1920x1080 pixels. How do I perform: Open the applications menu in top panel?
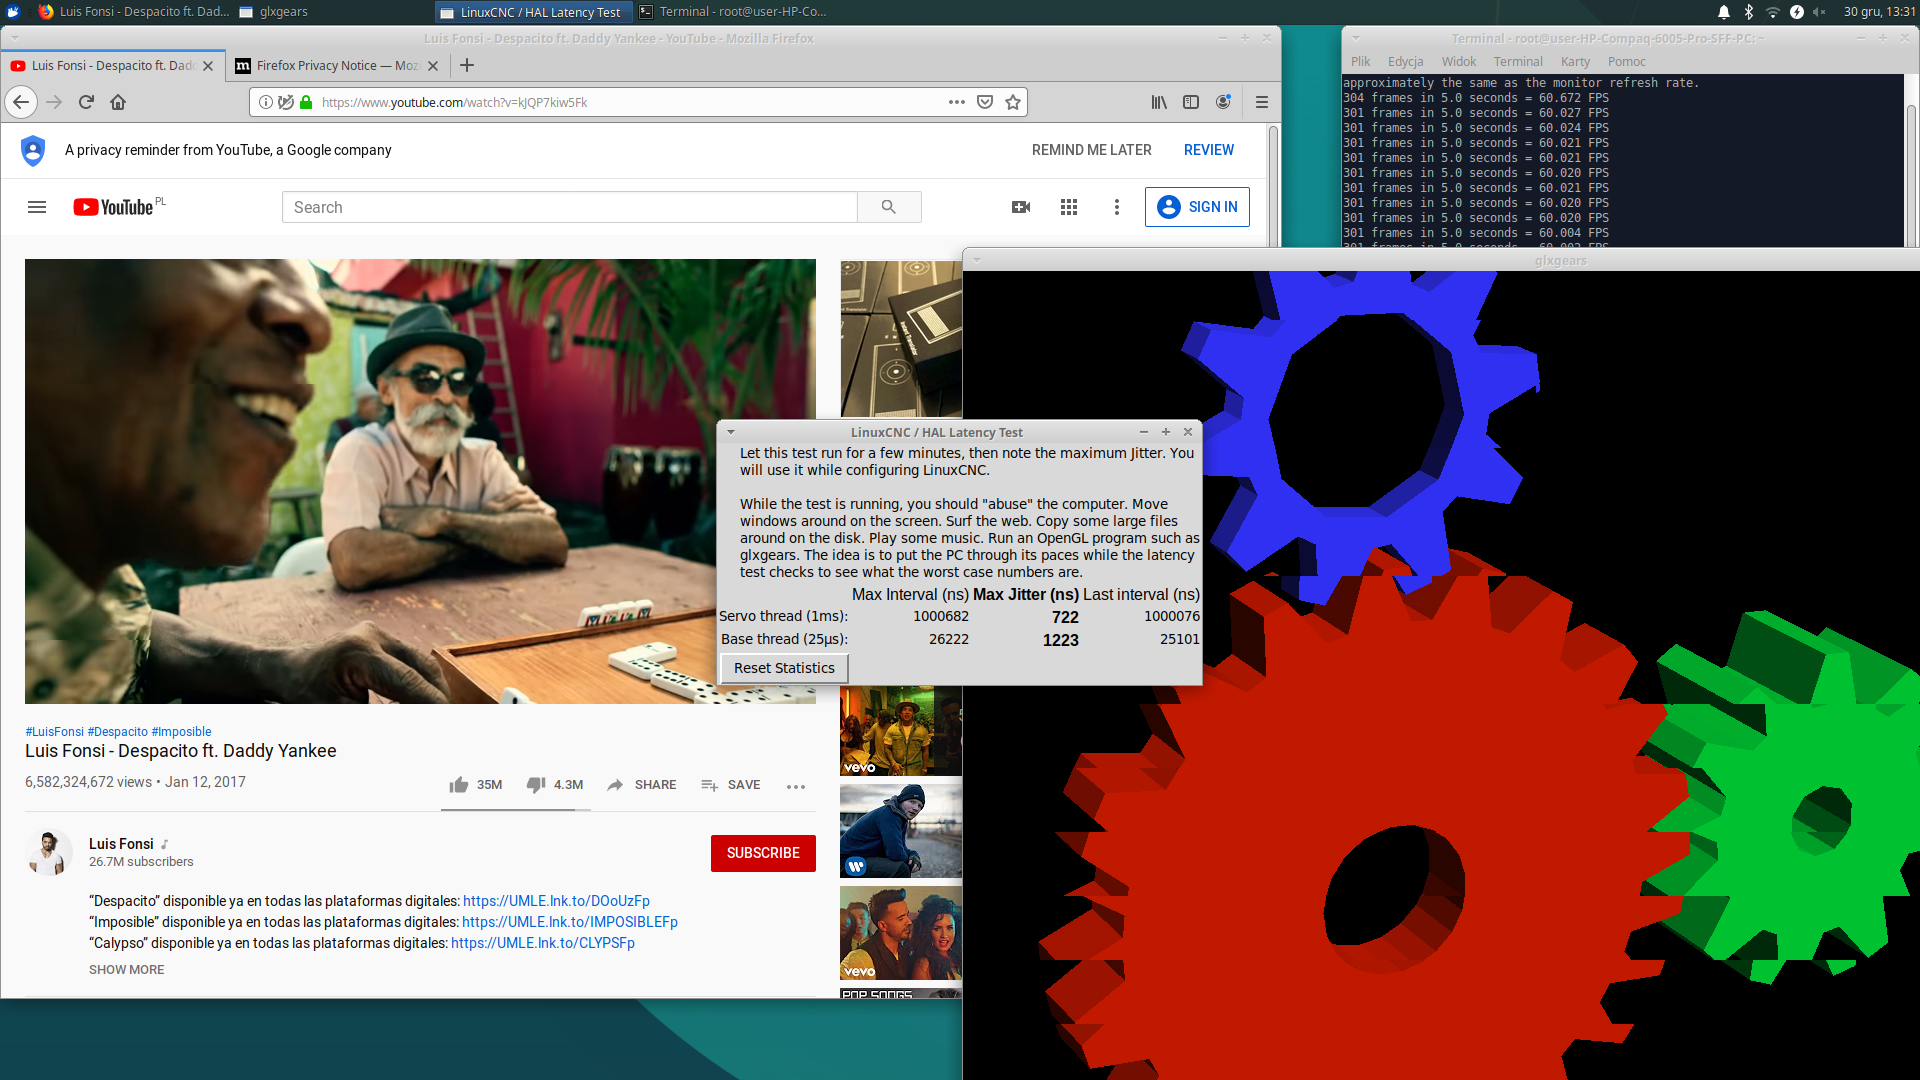coord(13,12)
